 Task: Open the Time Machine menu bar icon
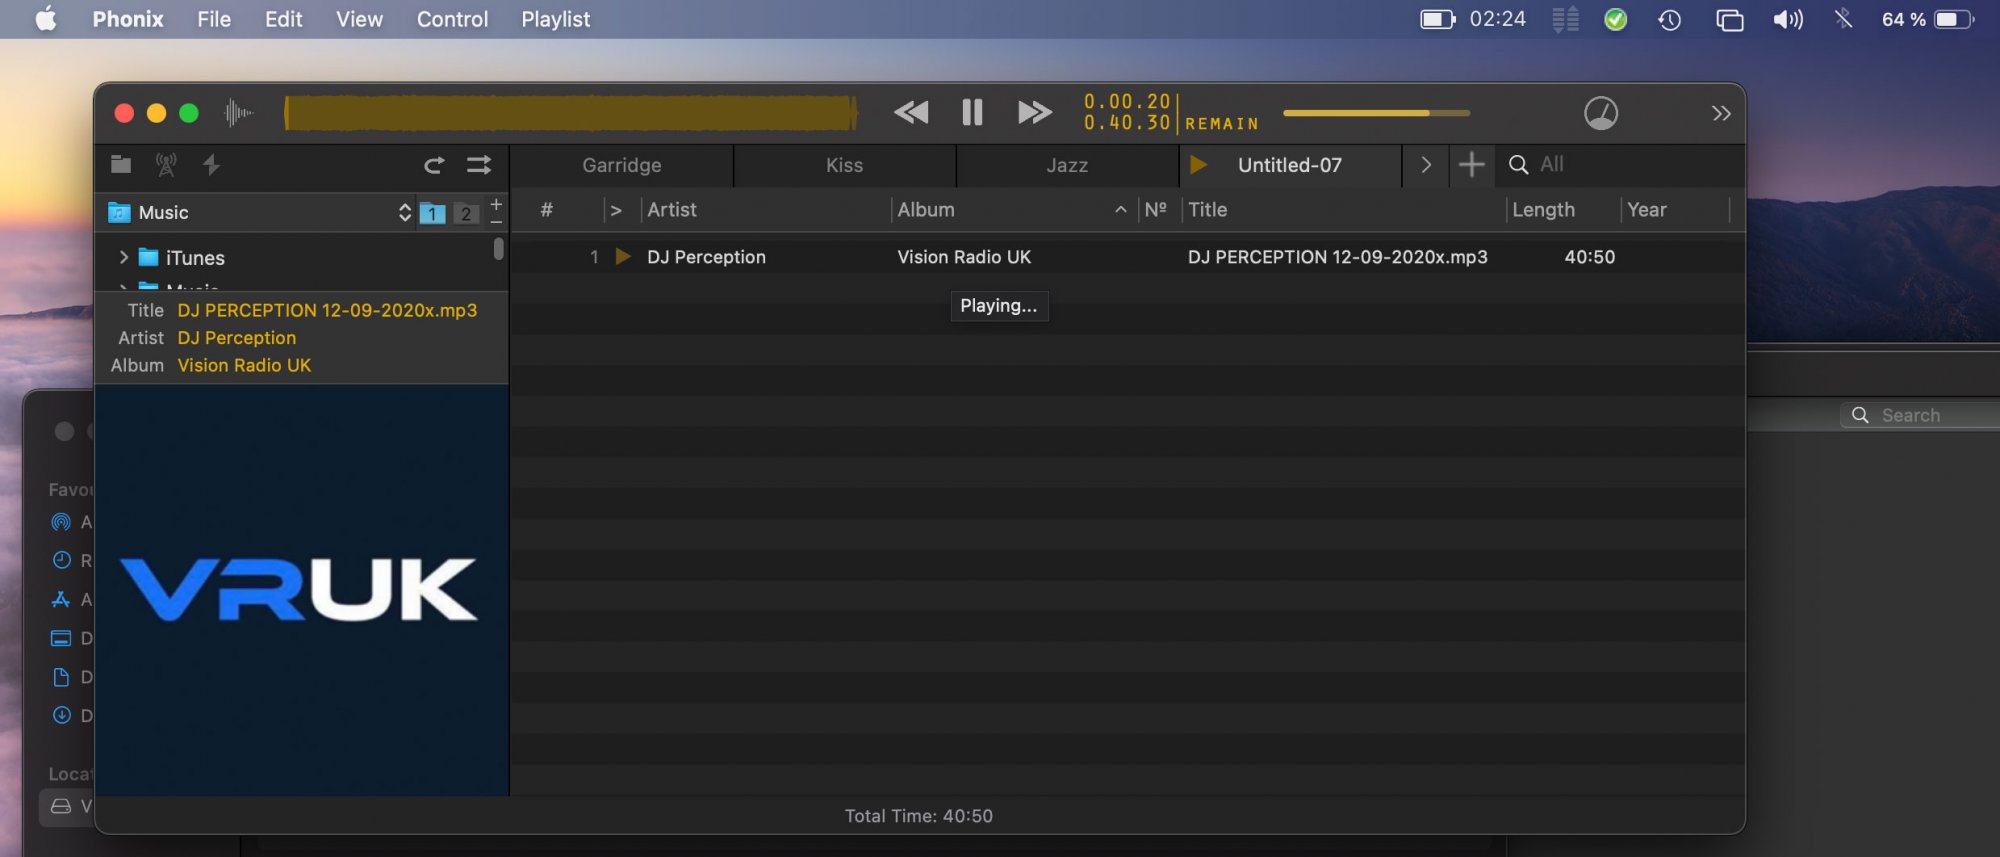click(1669, 19)
